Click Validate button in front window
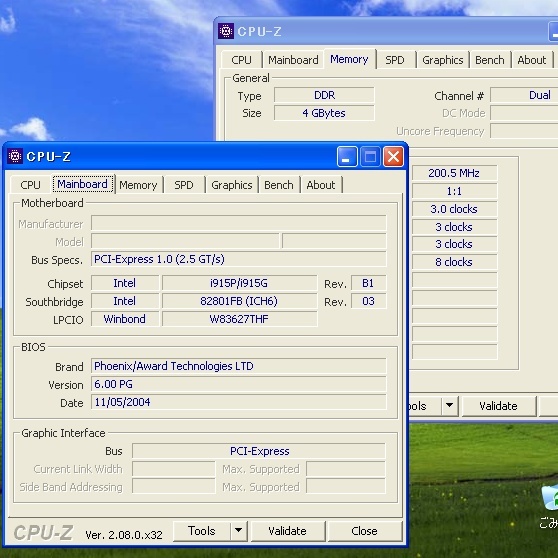This screenshot has height=558, width=558. pos(288,531)
